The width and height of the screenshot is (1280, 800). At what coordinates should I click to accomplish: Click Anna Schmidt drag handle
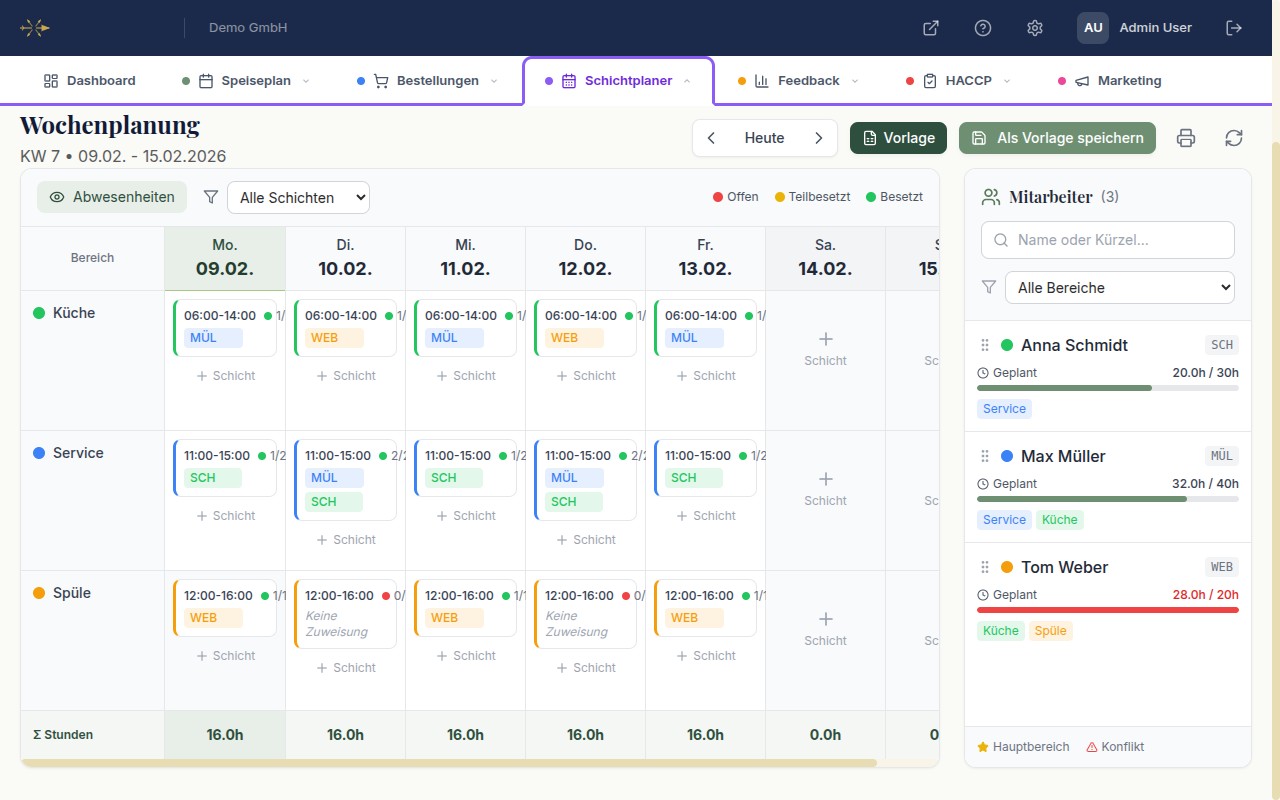(x=985, y=345)
